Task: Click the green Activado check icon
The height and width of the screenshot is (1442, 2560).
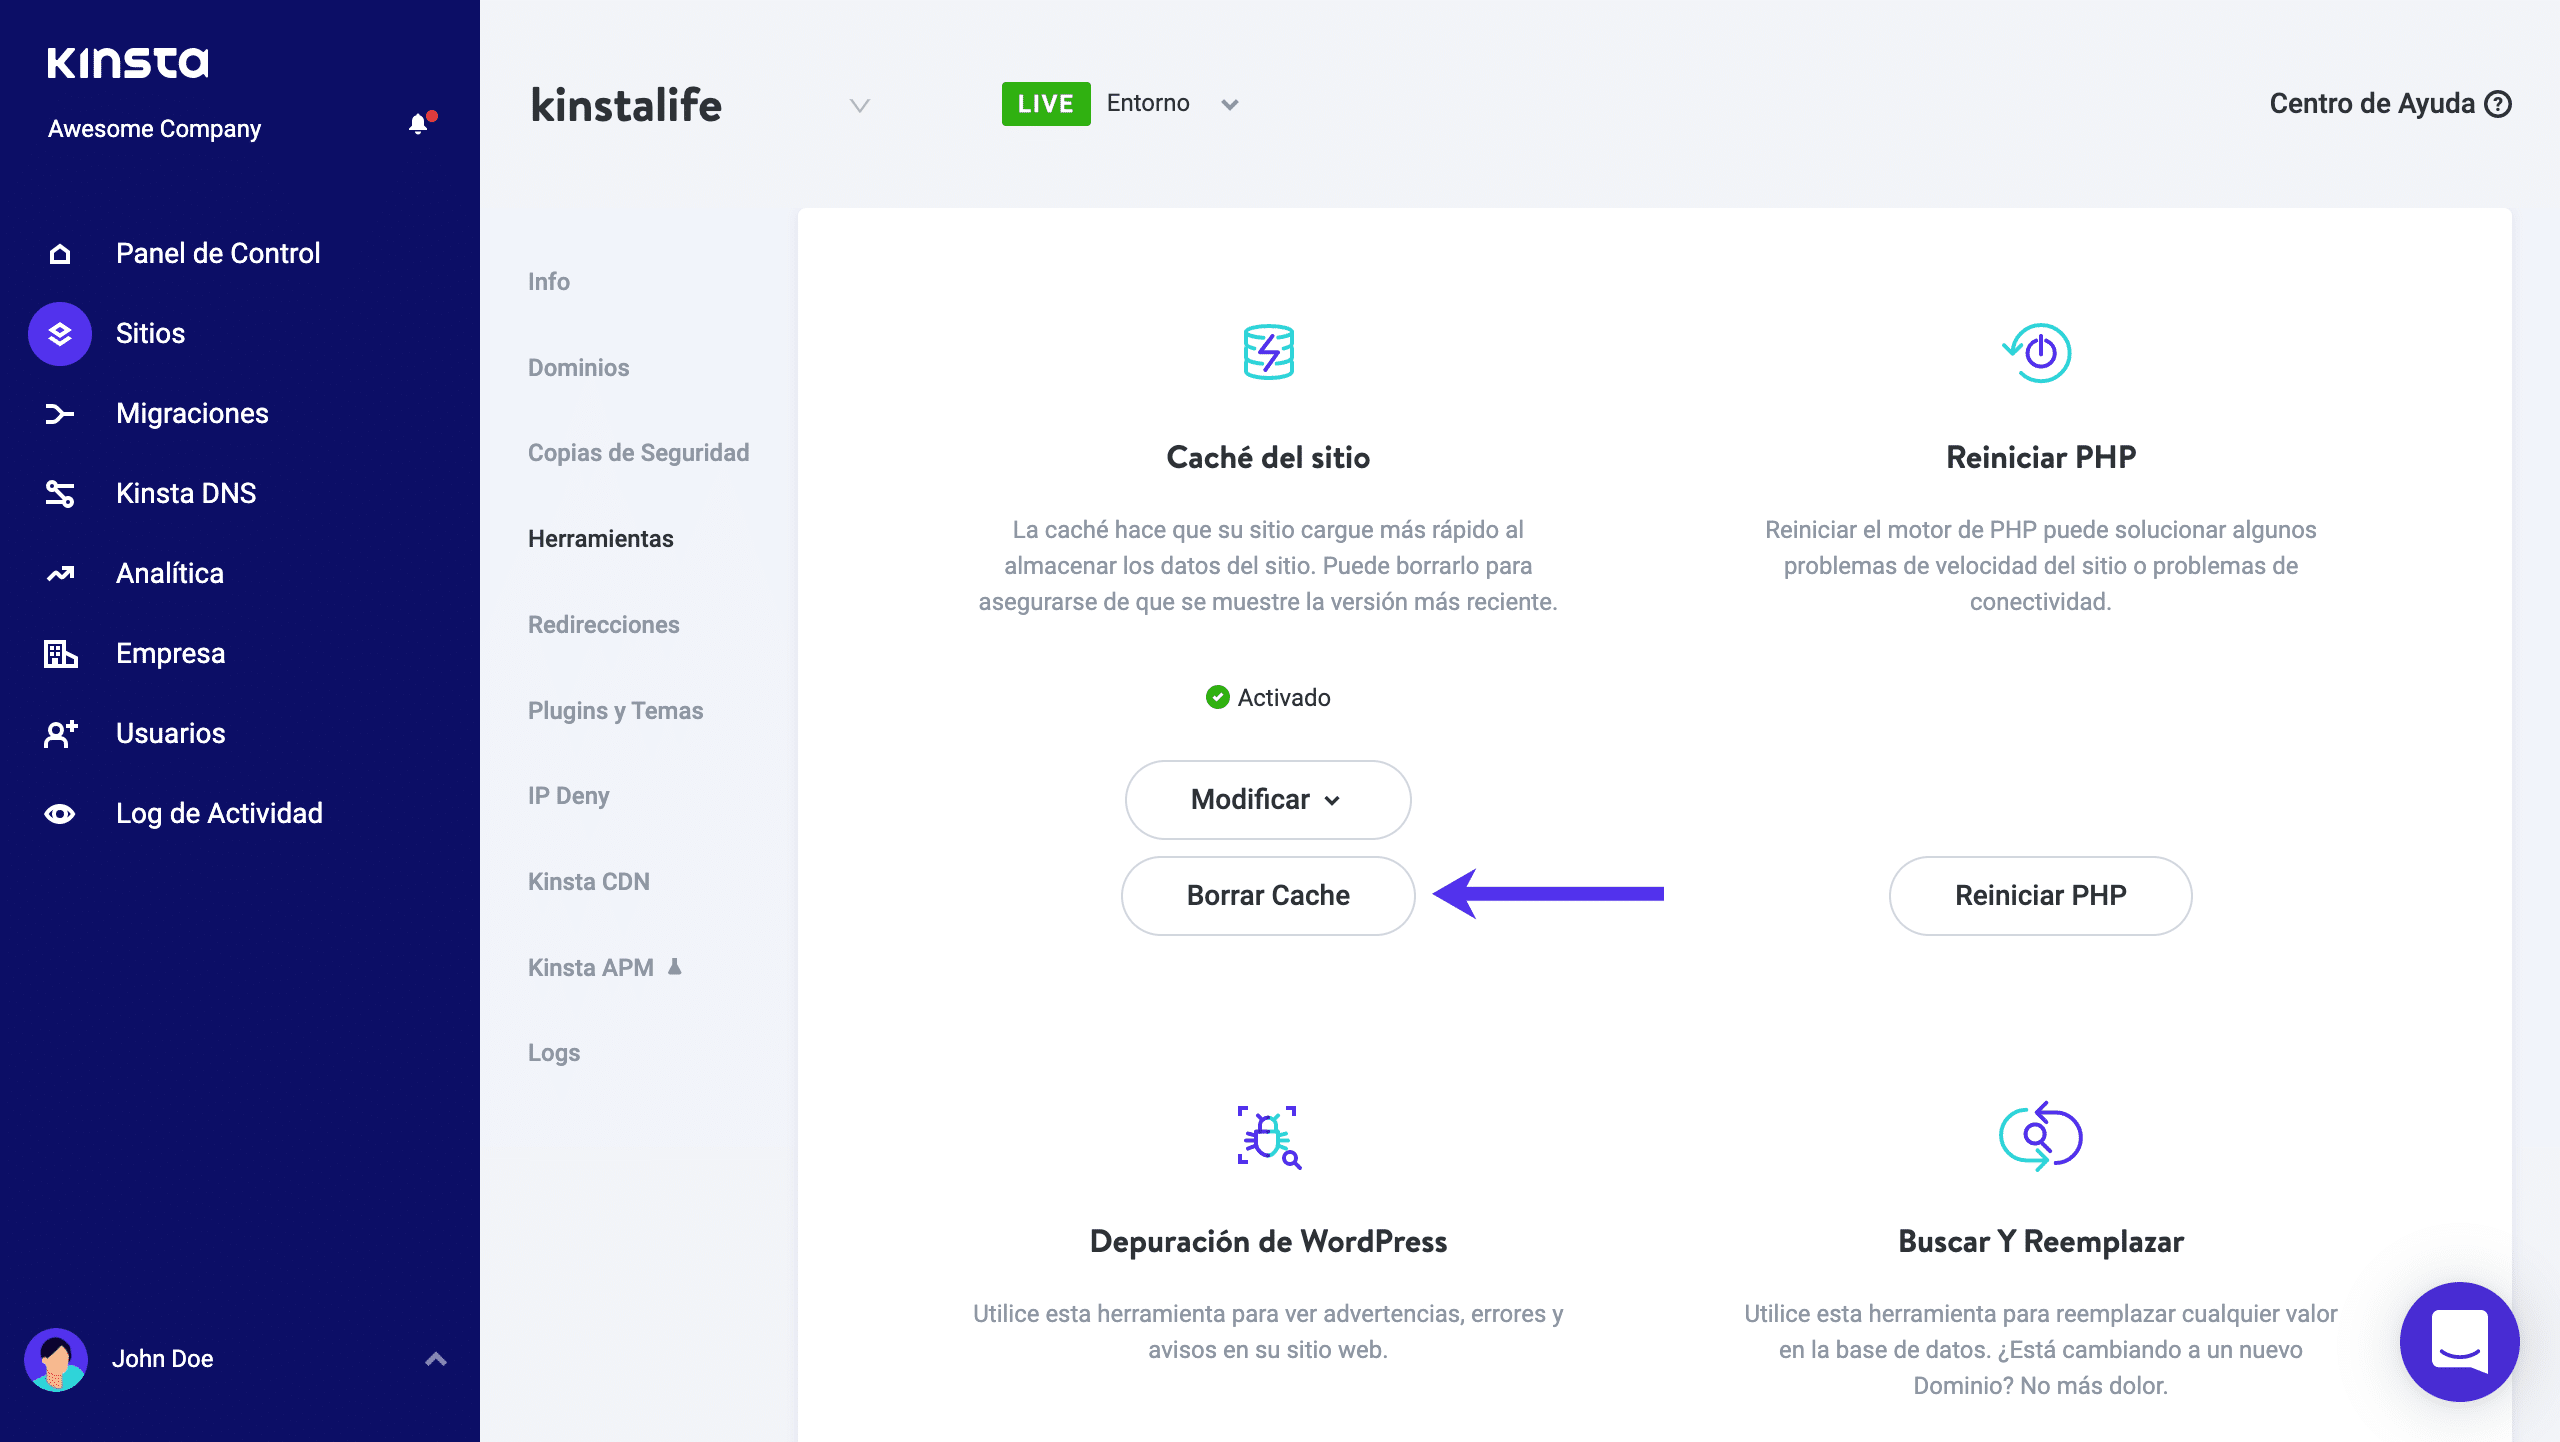Action: click(1217, 697)
